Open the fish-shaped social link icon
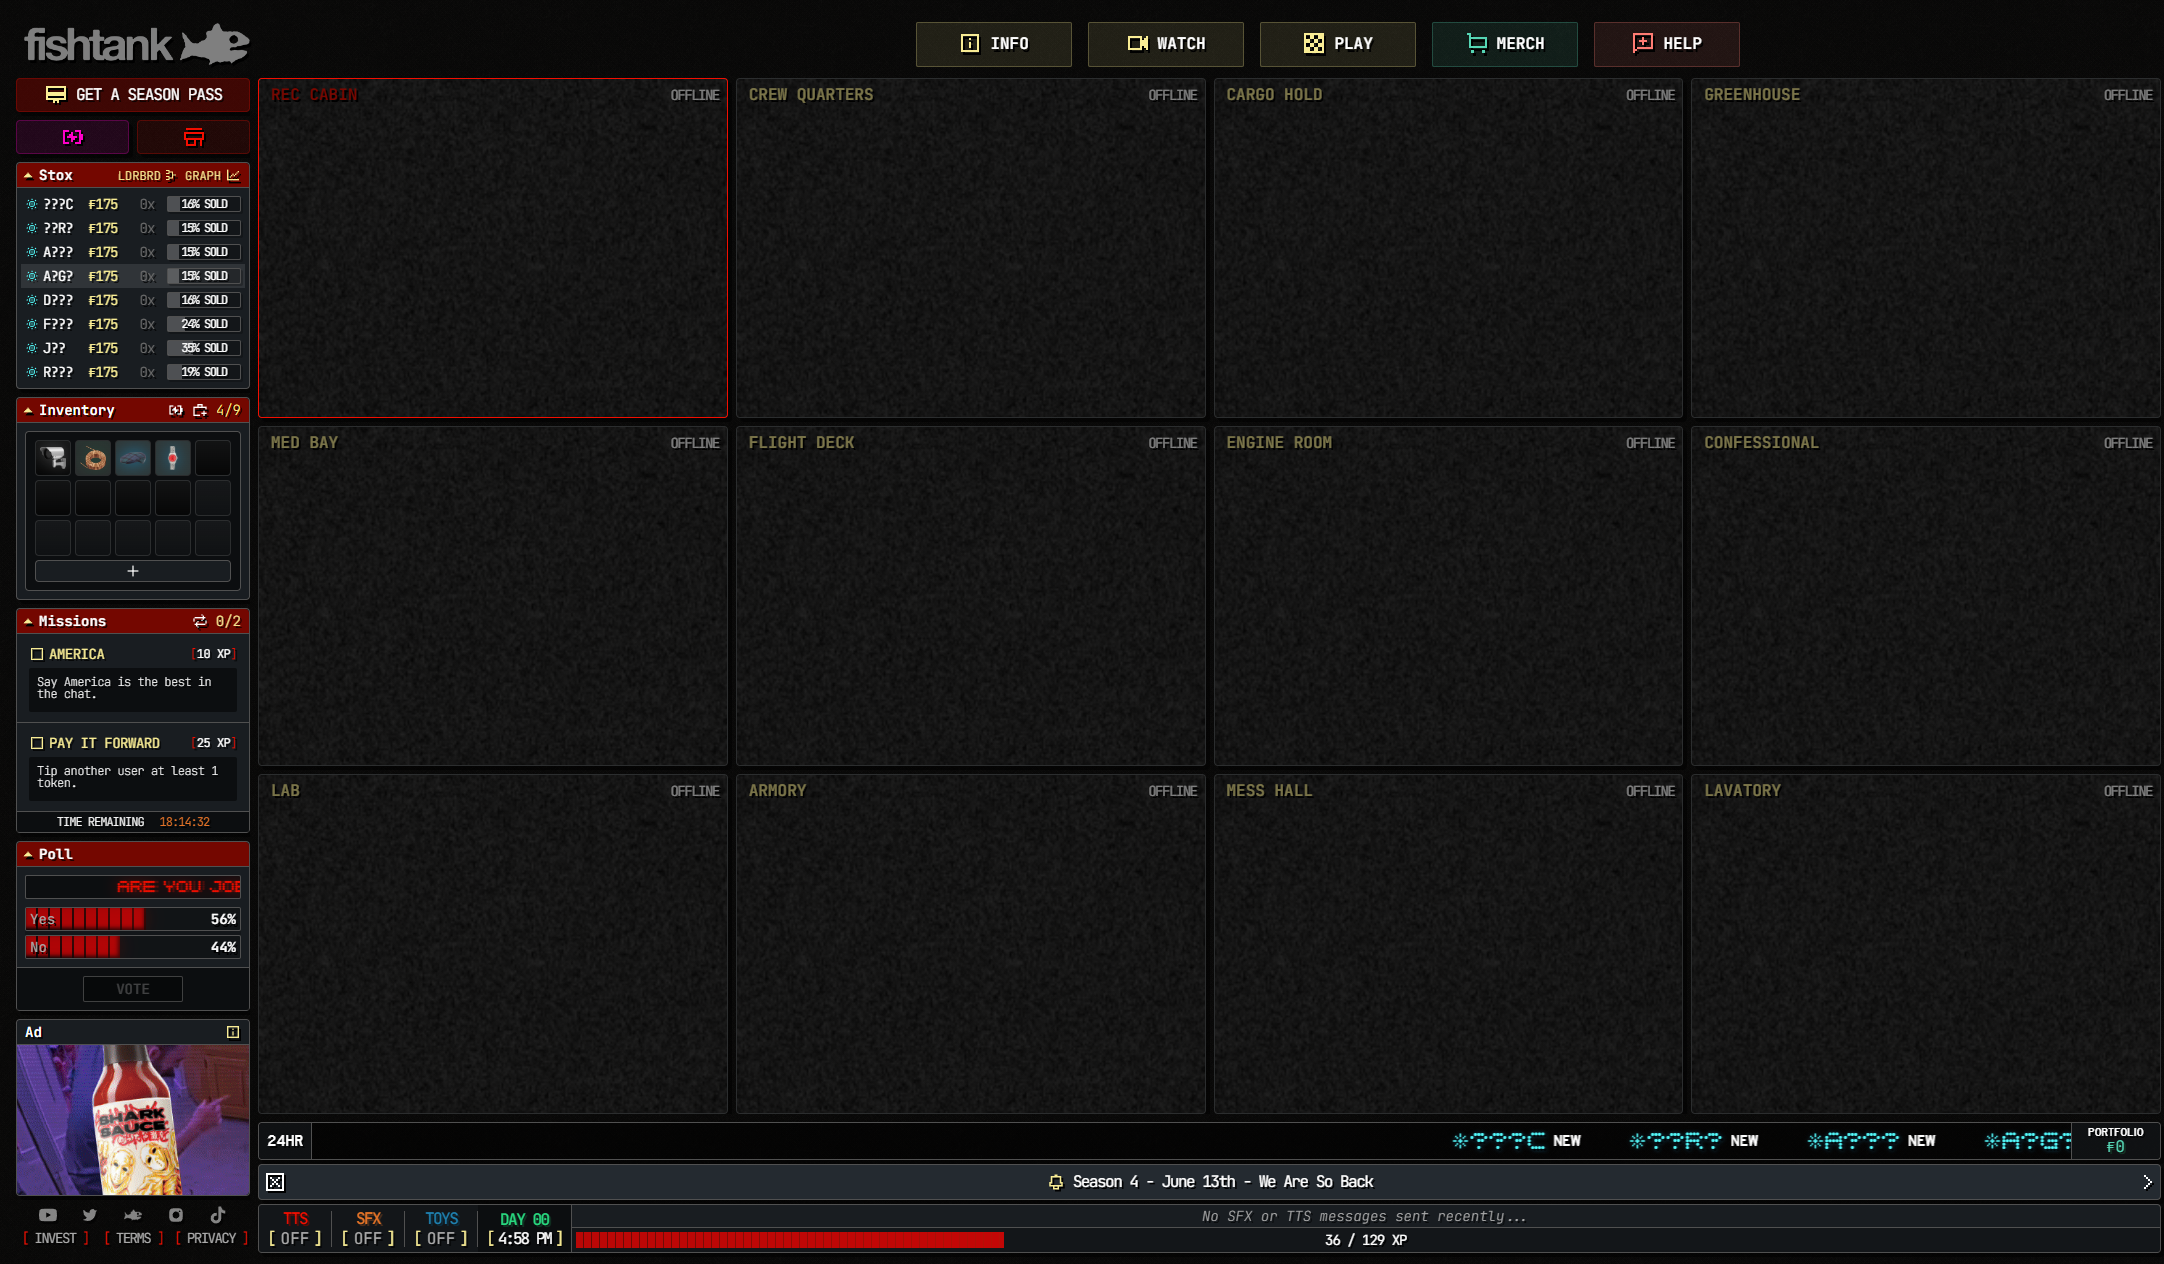This screenshot has height=1264, width=2164. coord(132,1215)
